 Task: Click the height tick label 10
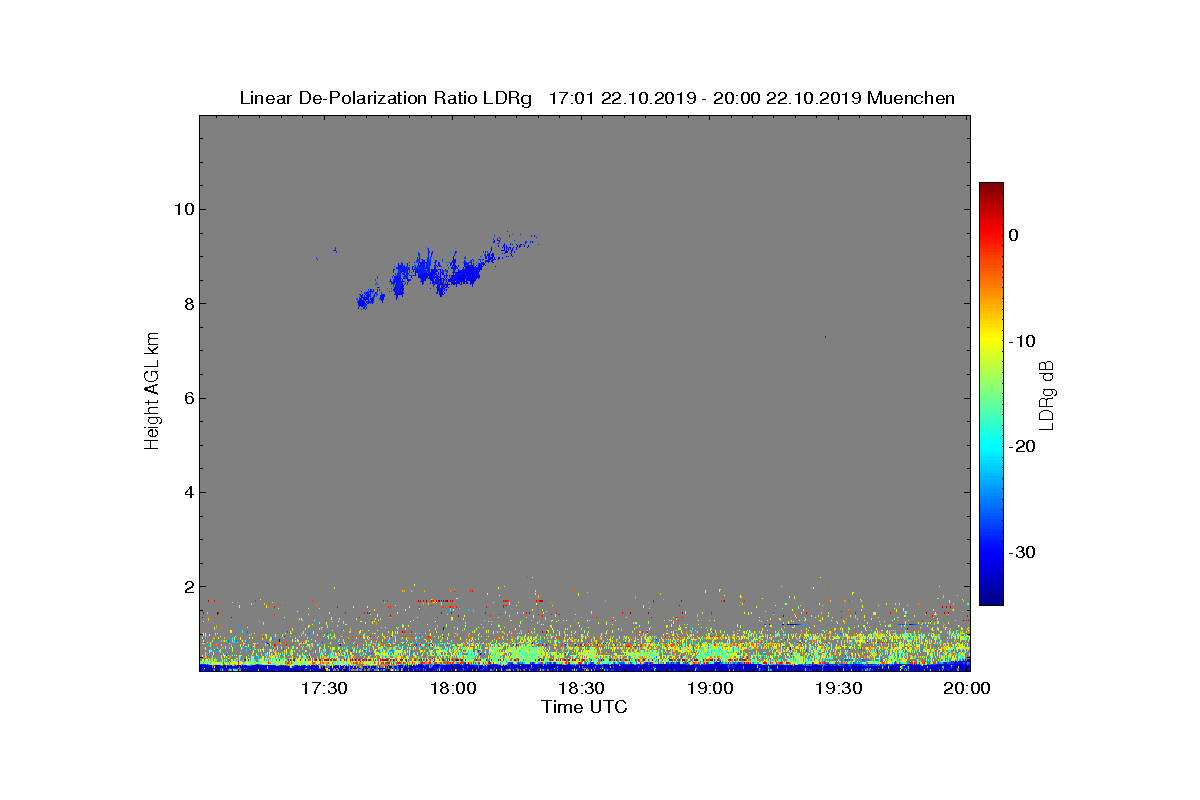click(x=183, y=209)
